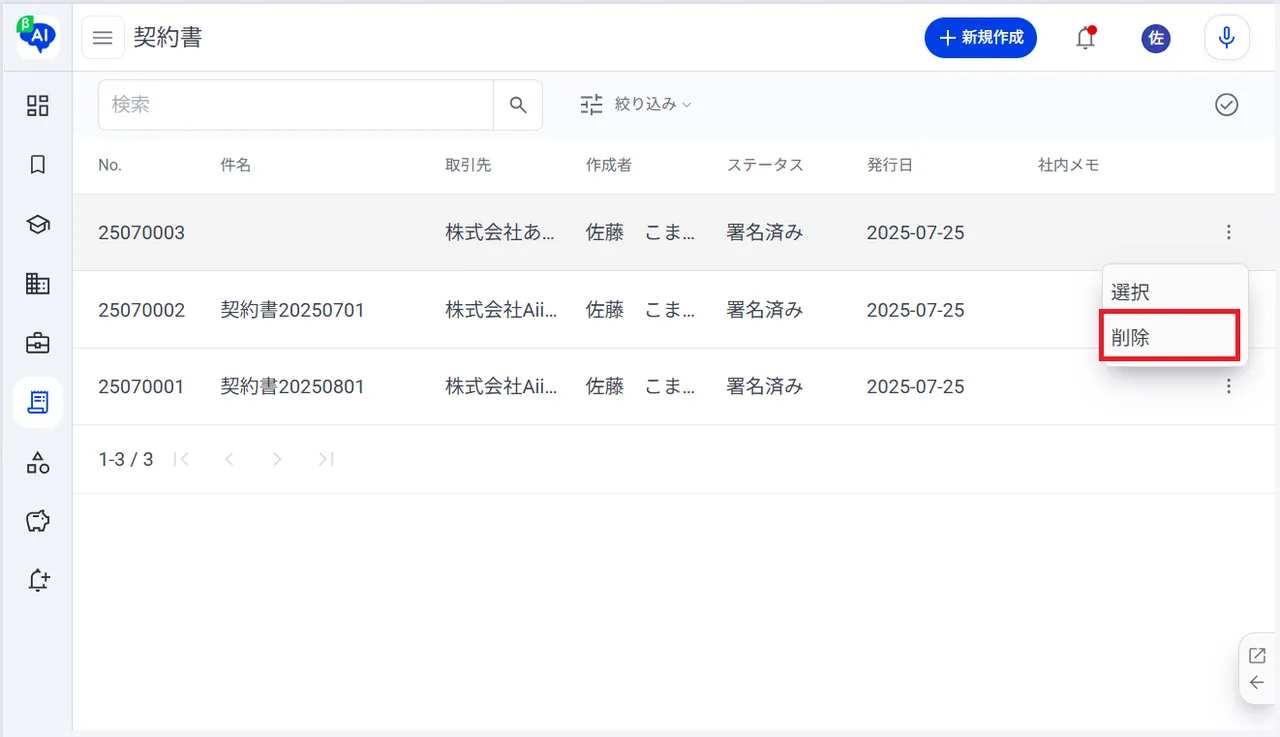Click 2025-07-25 date in row 25070001

[x=916, y=386]
